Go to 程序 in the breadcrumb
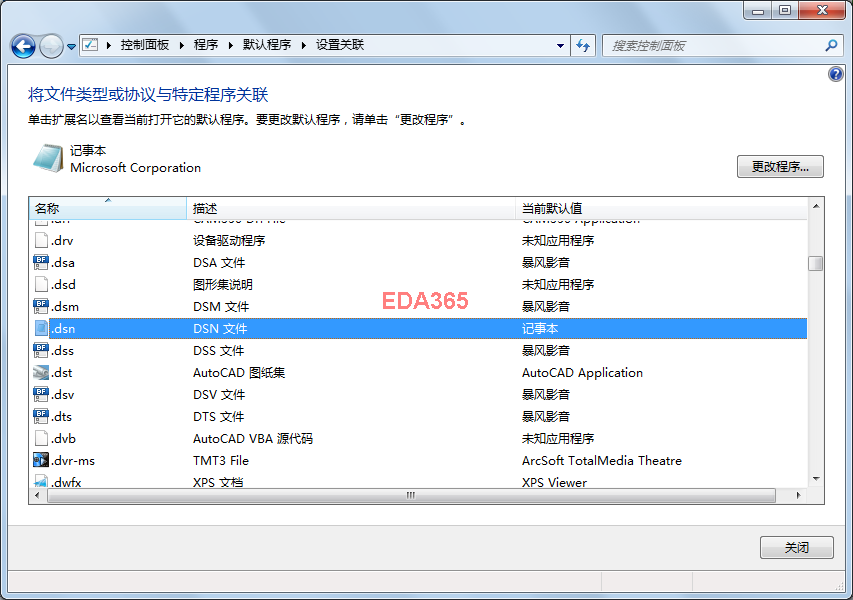The height and width of the screenshot is (600, 853). pyautogui.click(x=206, y=45)
